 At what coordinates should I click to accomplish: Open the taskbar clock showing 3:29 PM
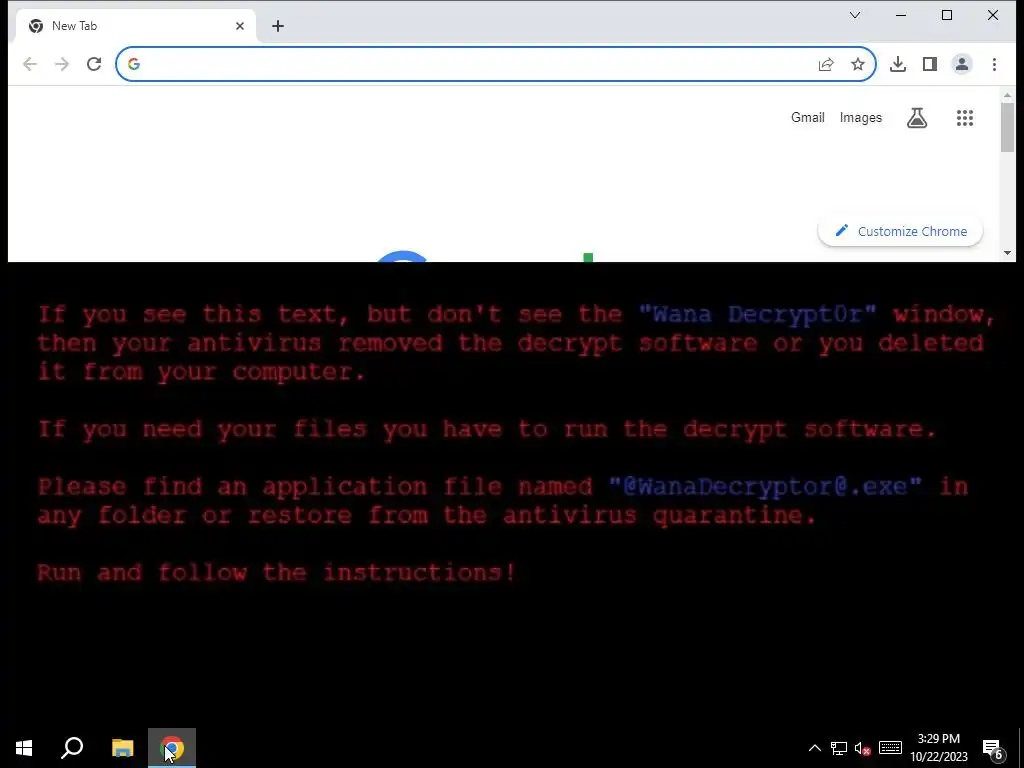point(938,748)
